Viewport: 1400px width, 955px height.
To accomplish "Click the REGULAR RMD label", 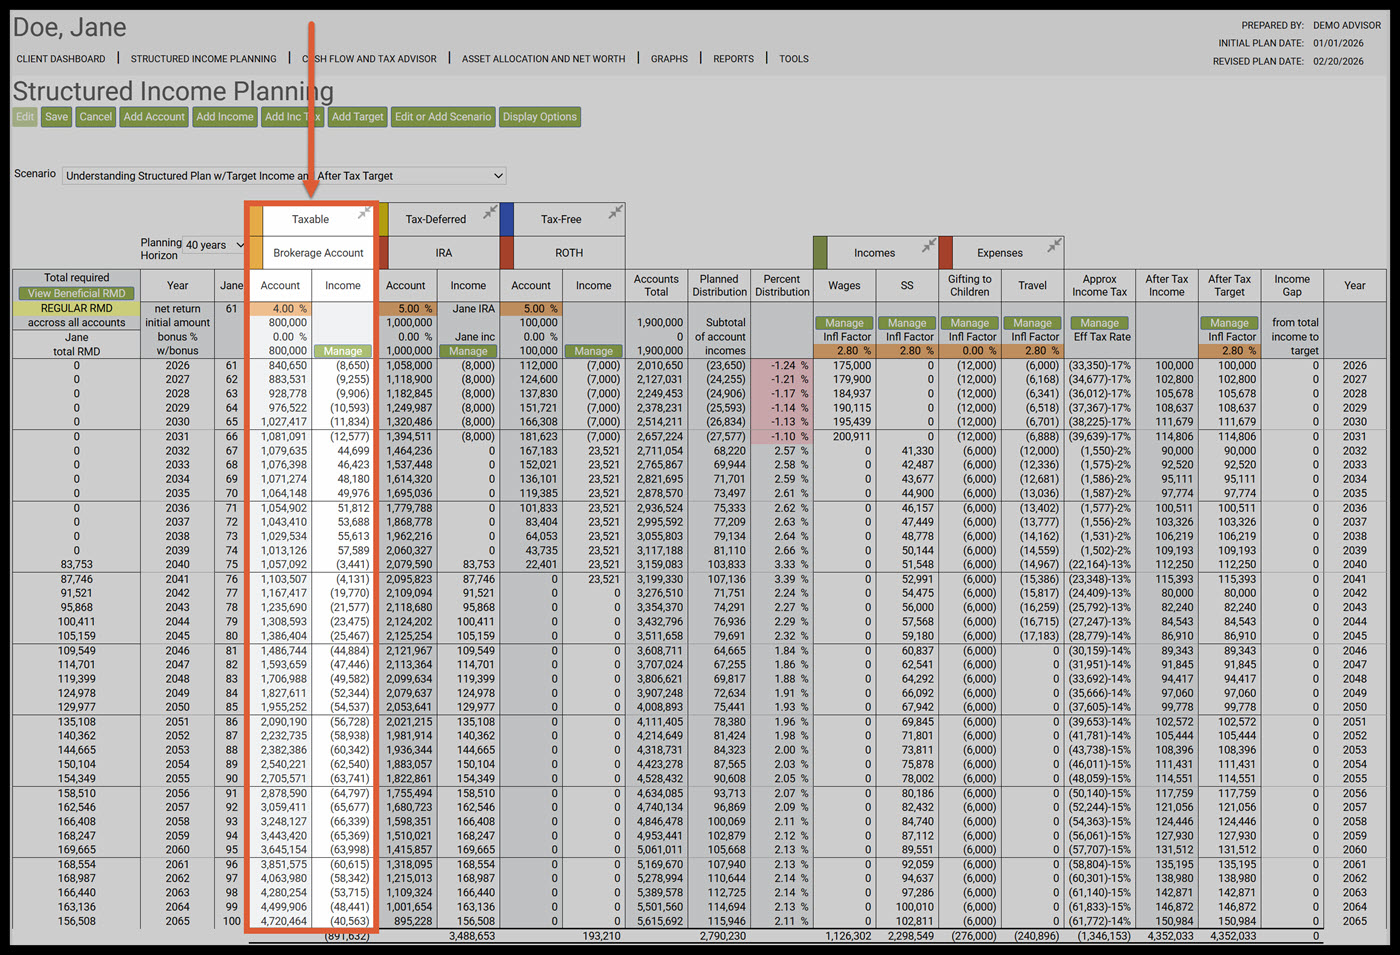I will [77, 309].
